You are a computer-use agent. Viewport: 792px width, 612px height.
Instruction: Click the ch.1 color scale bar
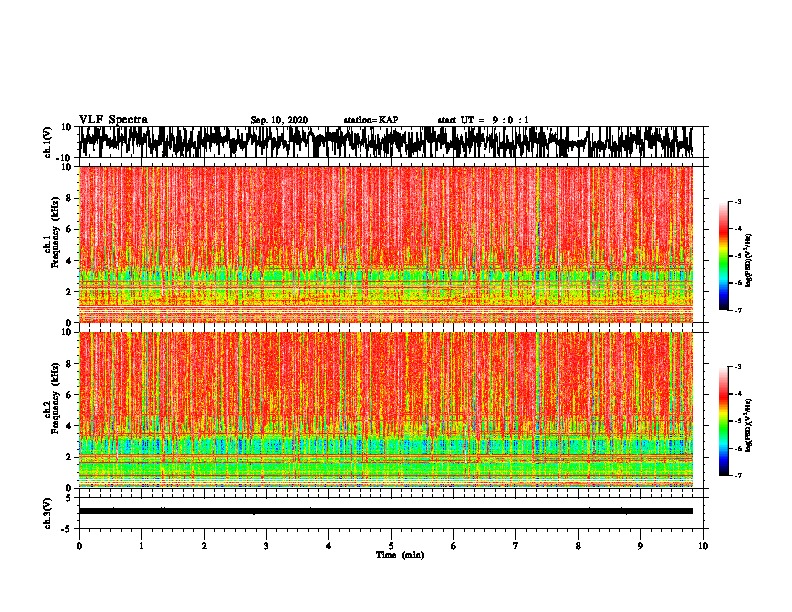tap(723, 256)
